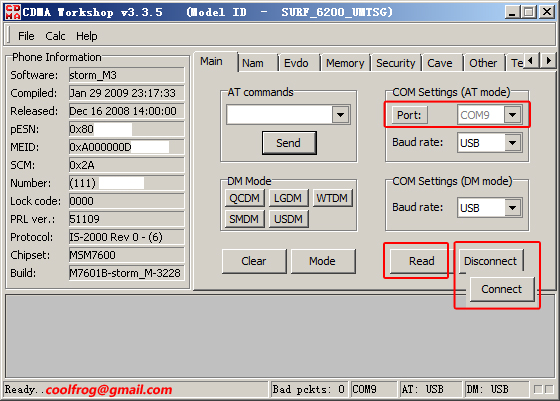Expand DM mode Baud rate dropdown

pos(512,208)
